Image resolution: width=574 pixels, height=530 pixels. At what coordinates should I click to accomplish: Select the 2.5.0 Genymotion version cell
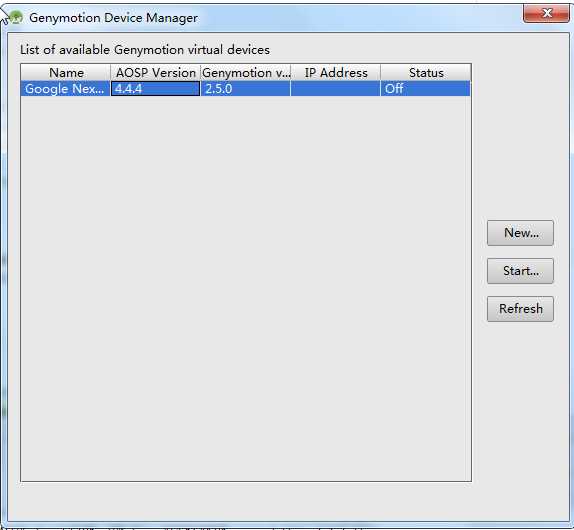[x=245, y=89]
